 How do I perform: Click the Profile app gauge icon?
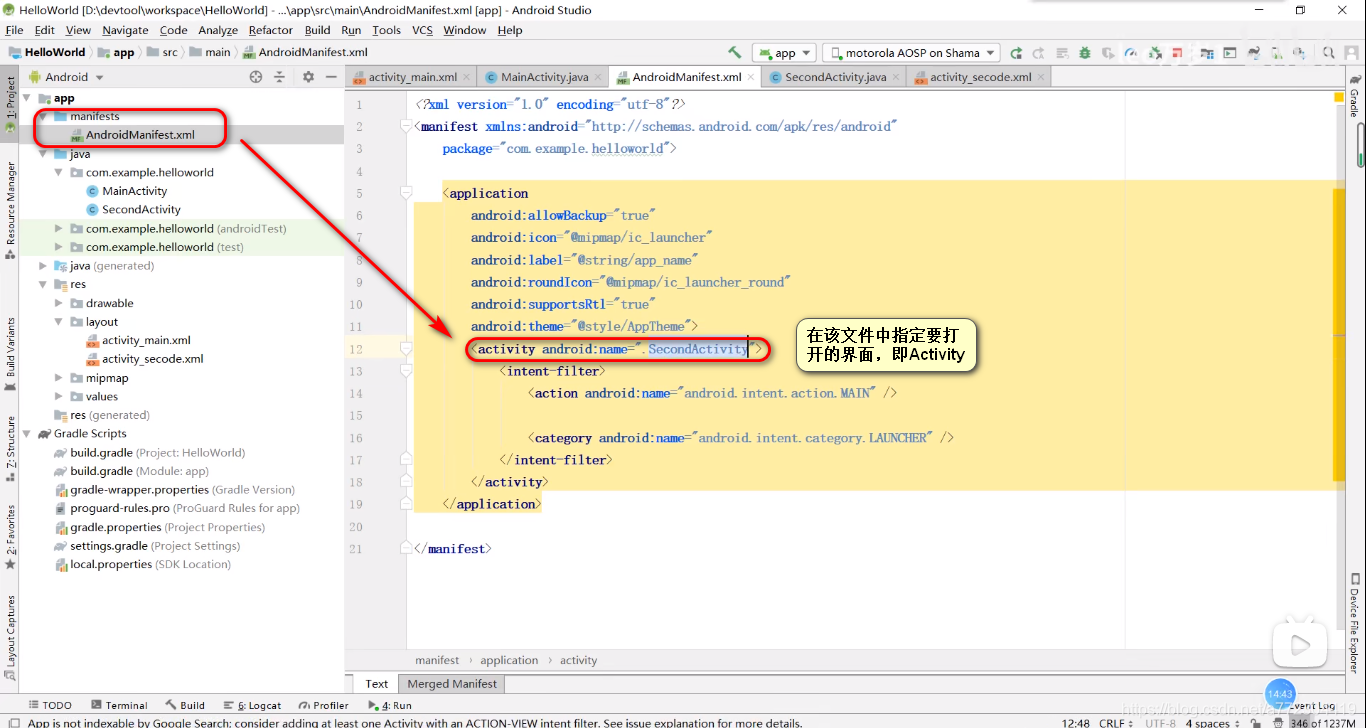click(1131, 53)
